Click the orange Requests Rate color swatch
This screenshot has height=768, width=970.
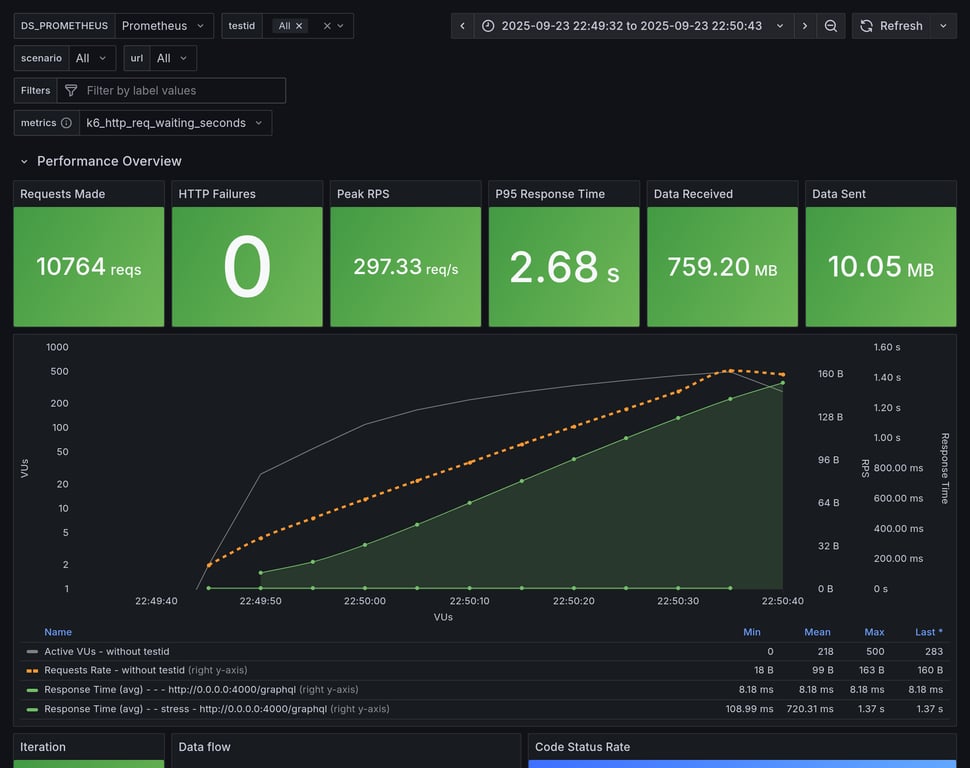pos(32,670)
